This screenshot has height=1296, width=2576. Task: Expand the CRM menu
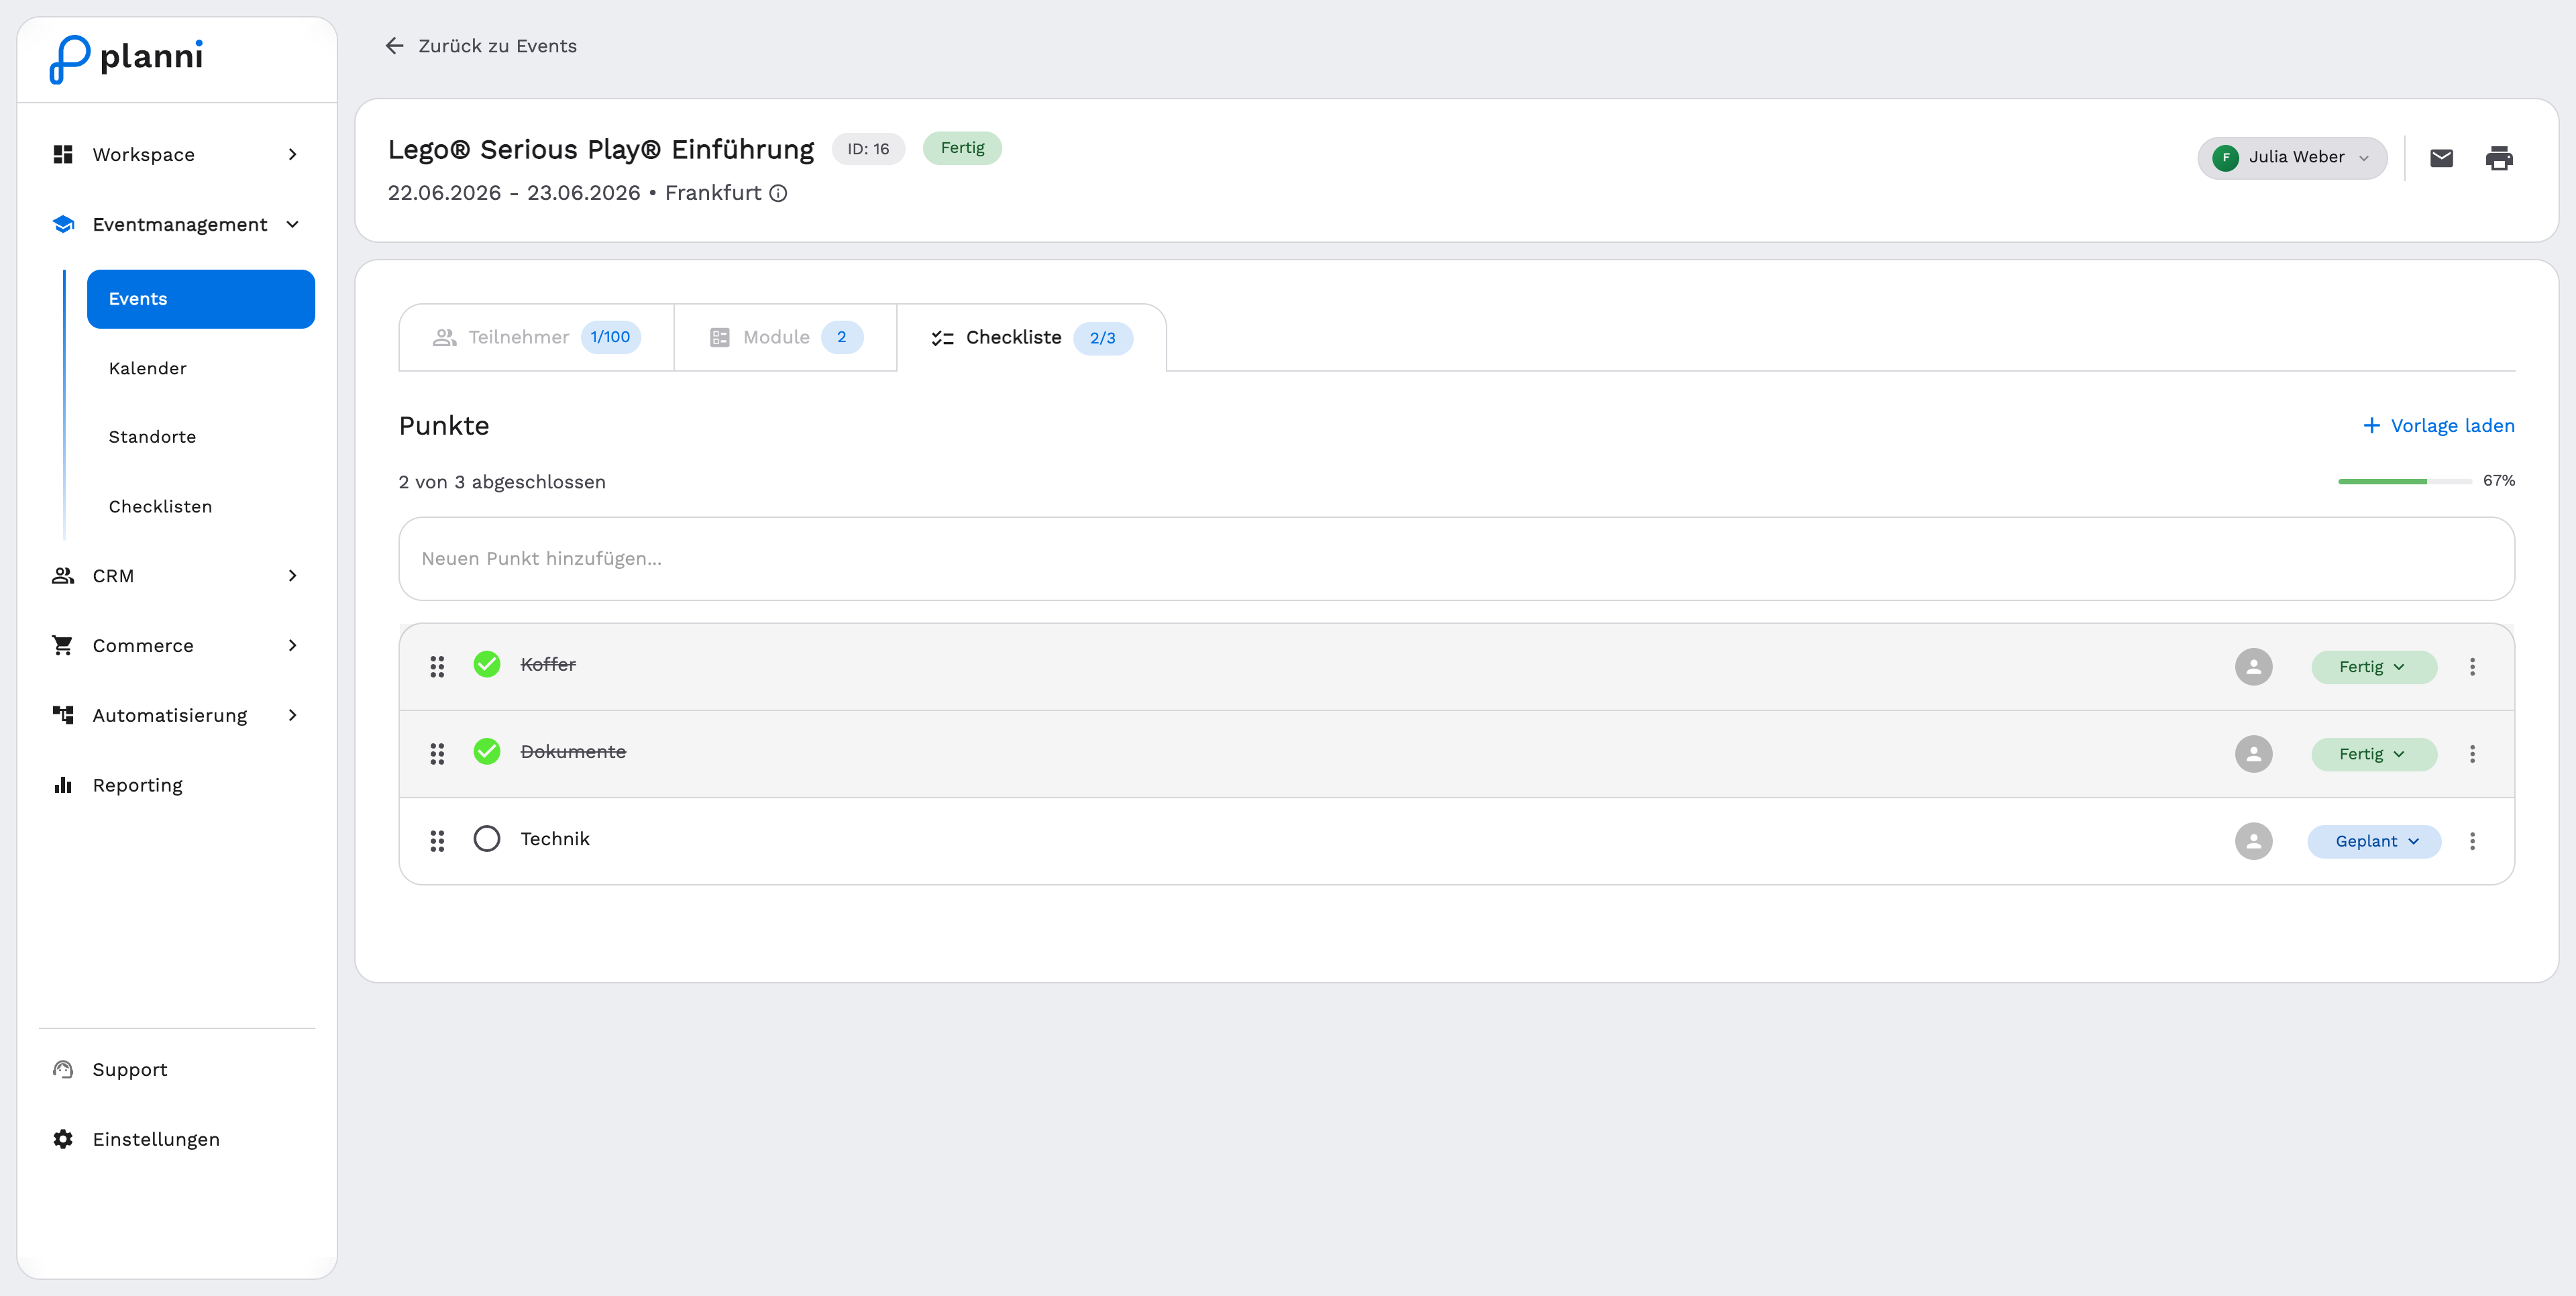click(177, 576)
